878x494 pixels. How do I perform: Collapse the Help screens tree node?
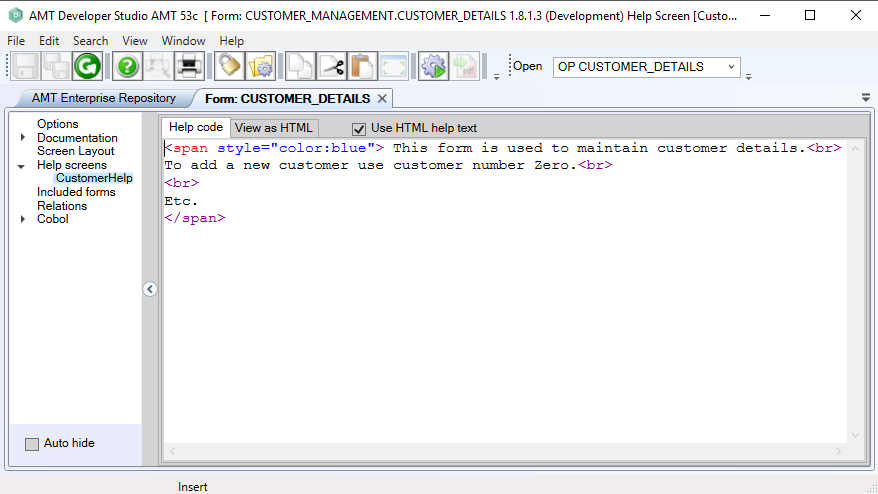[x=21, y=166]
